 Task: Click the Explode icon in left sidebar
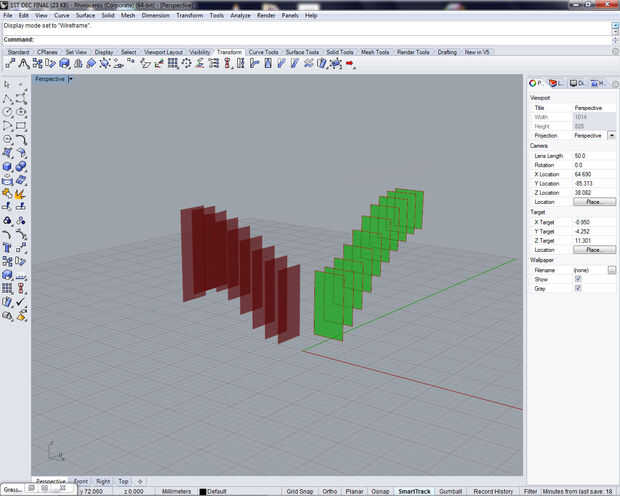21,193
